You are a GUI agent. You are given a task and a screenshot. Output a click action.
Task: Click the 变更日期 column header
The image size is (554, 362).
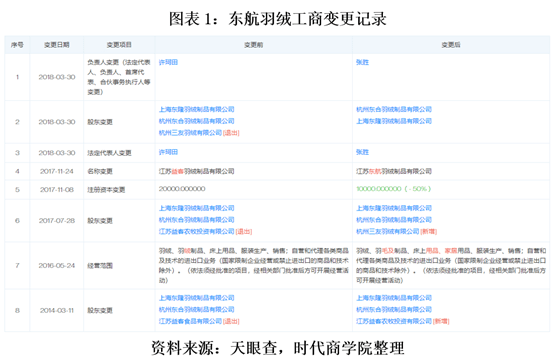57,45
